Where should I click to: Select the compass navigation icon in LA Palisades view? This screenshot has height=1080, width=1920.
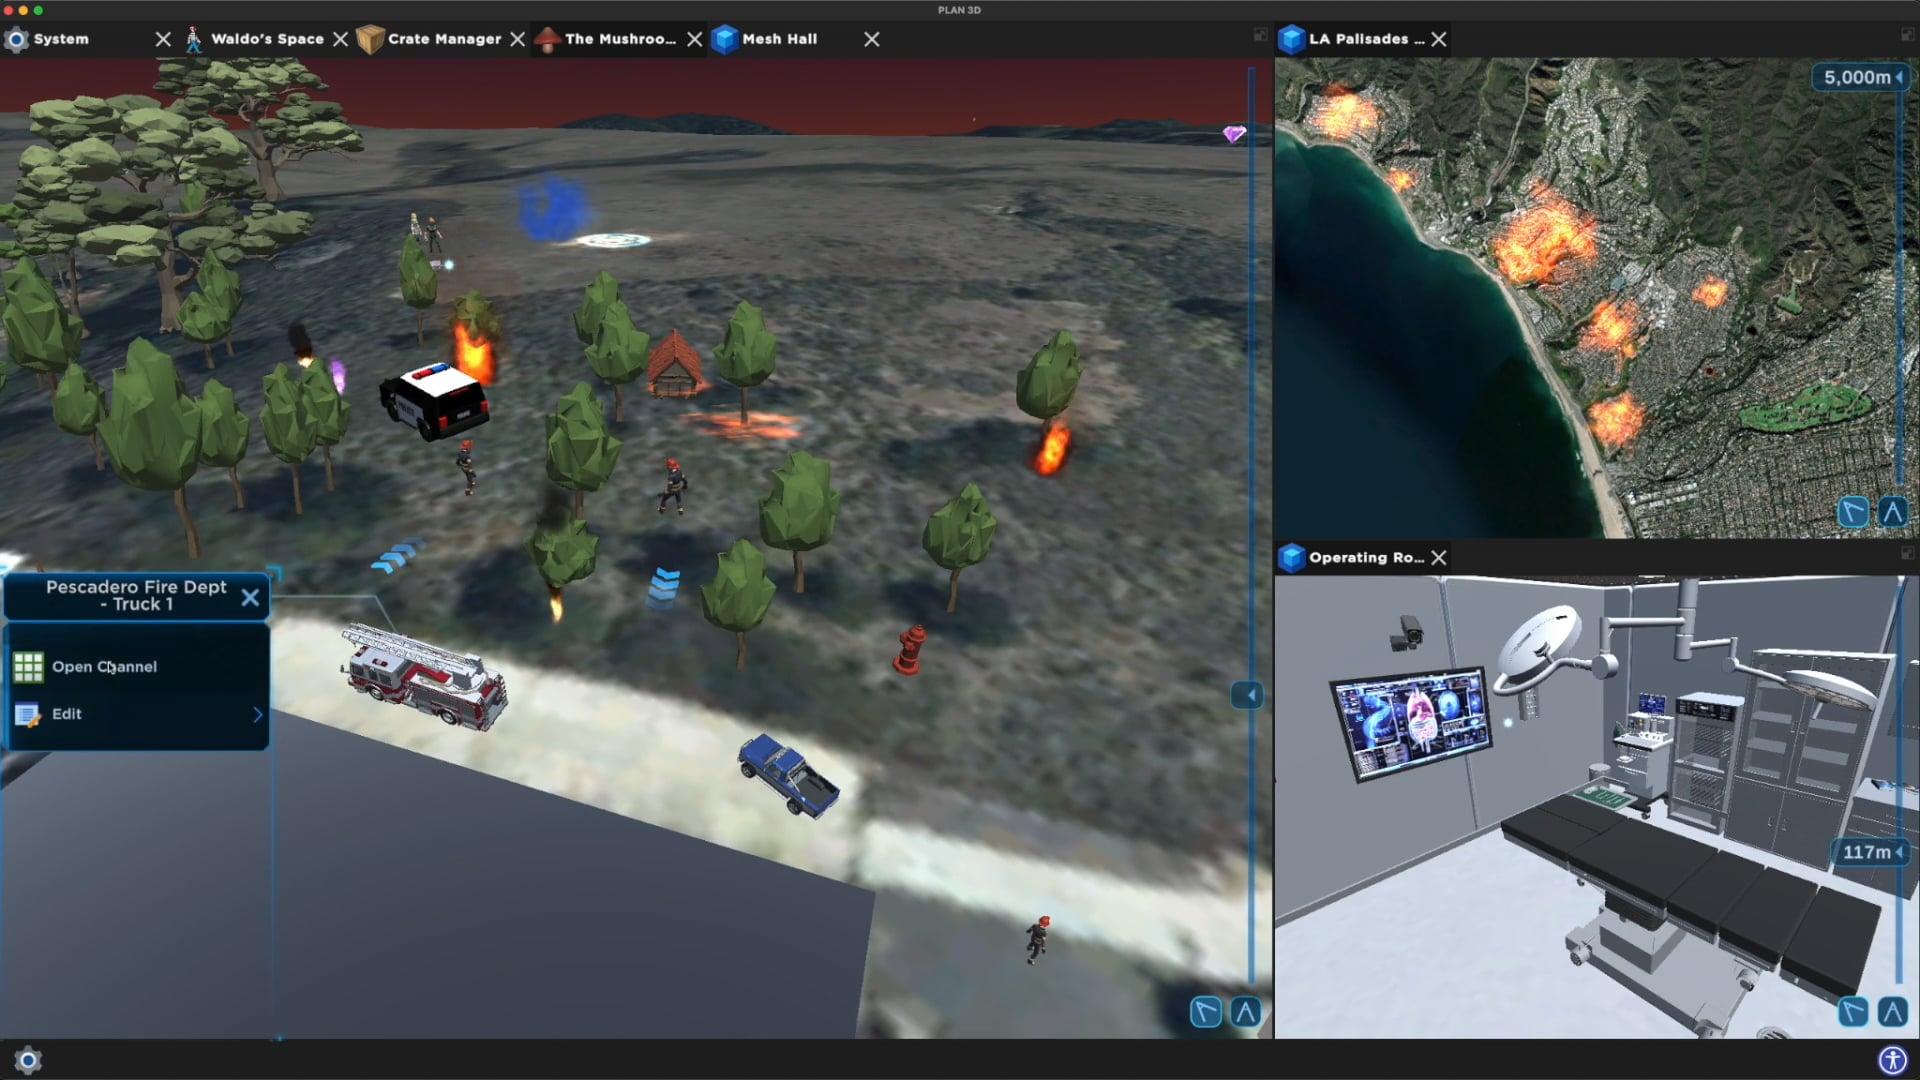pyautogui.click(x=1854, y=511)
